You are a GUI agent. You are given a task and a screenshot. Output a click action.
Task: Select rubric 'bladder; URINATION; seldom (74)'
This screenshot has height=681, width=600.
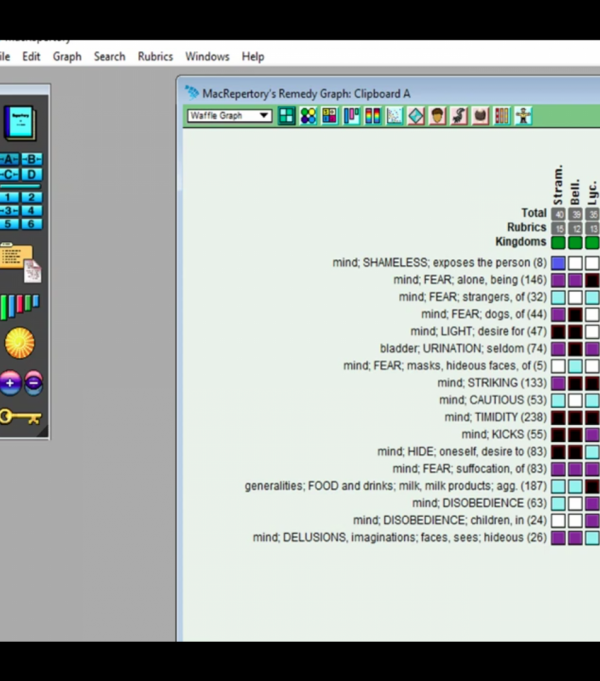click(463, 348)
